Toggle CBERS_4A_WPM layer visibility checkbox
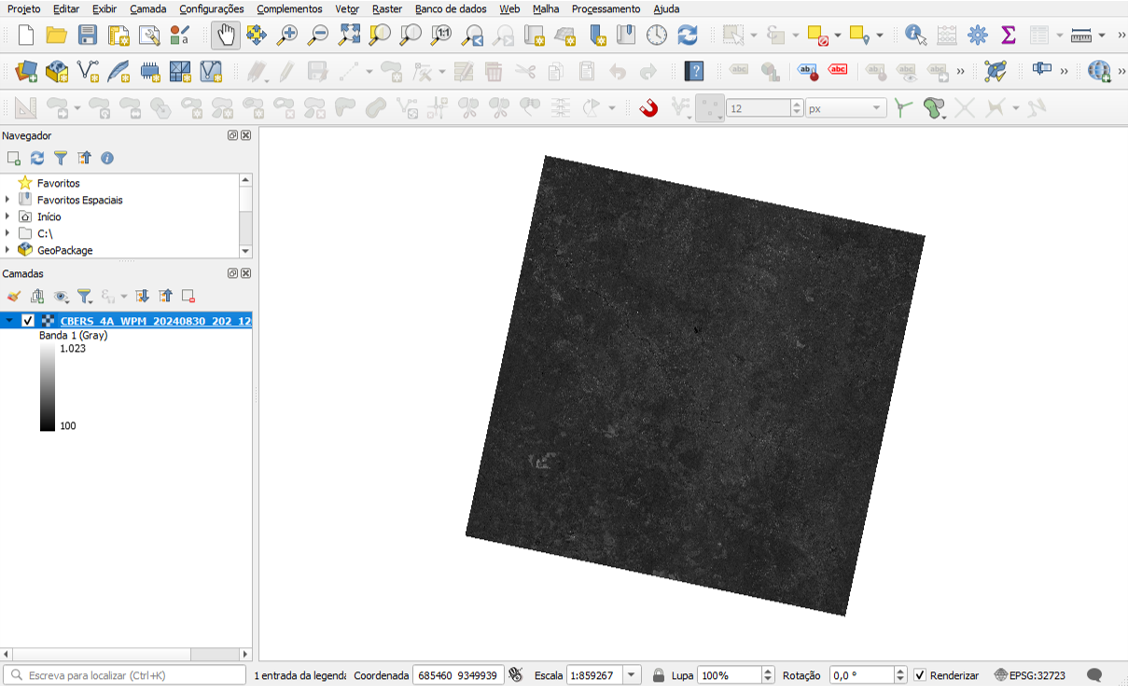The height and width of the screenshot is (686, 1128). pyautogui.click(x=28, y=321)
